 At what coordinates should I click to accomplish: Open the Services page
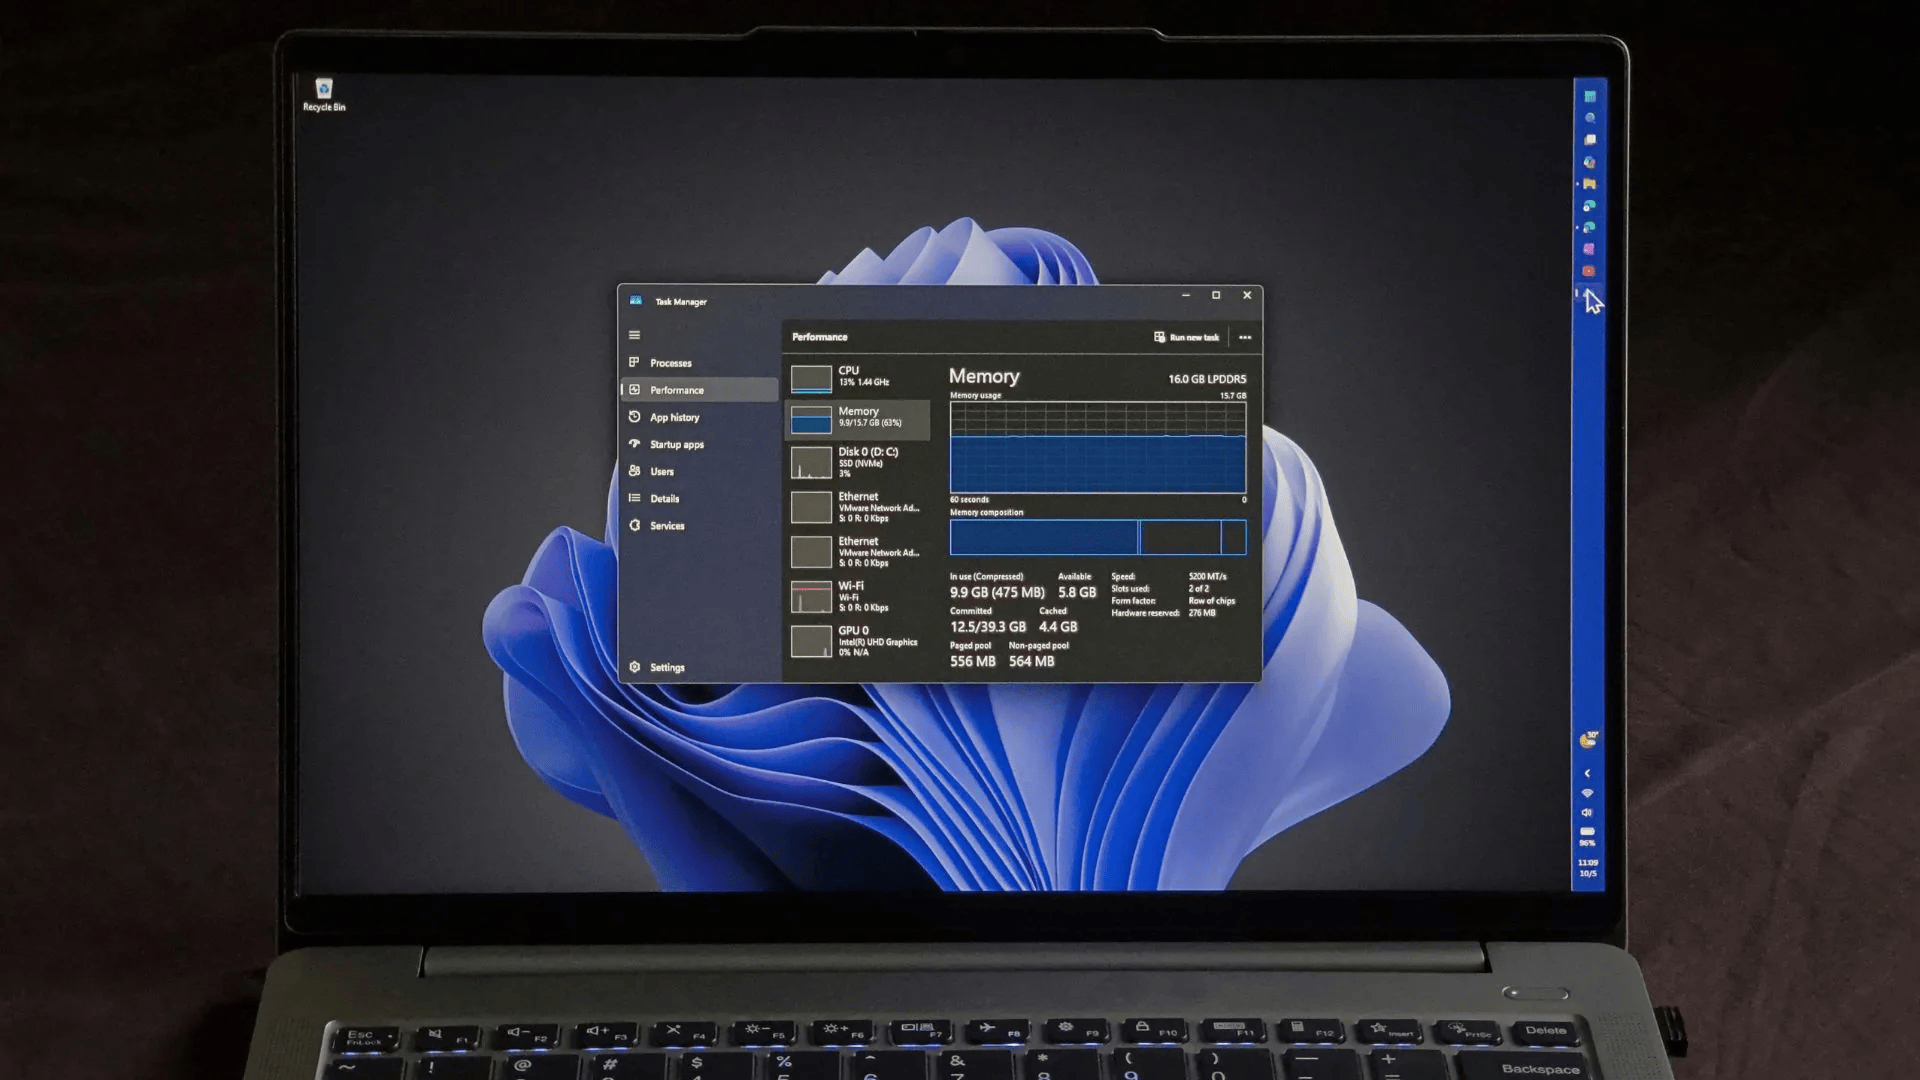[698, 525]
